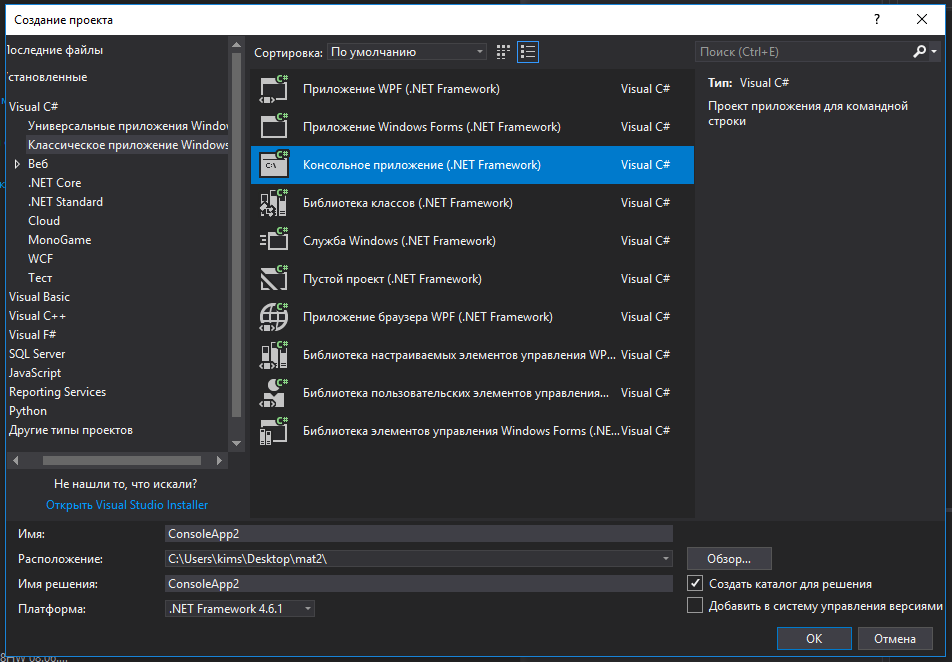Select 'WCF' category
Viewport: 952px width, 662px height.
click(40, 259)
